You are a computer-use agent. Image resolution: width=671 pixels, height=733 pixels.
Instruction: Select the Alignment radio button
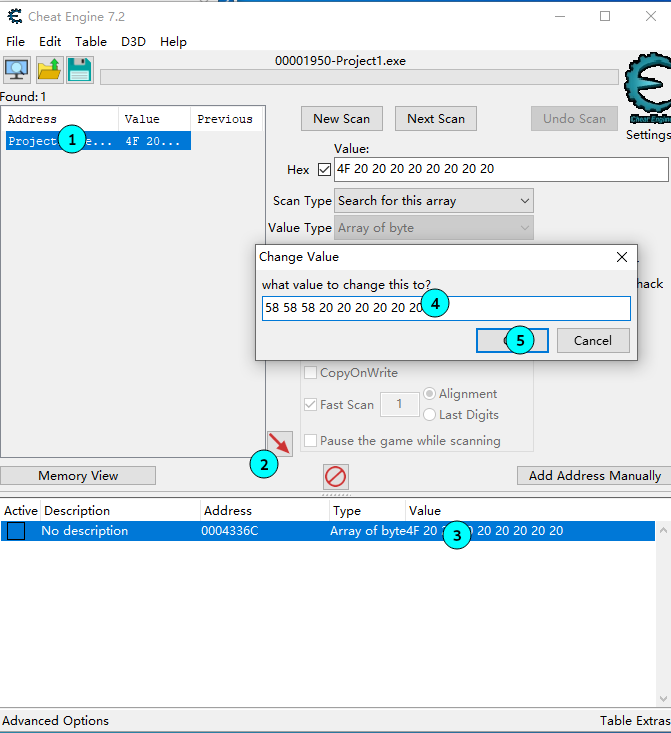[429, 394]
